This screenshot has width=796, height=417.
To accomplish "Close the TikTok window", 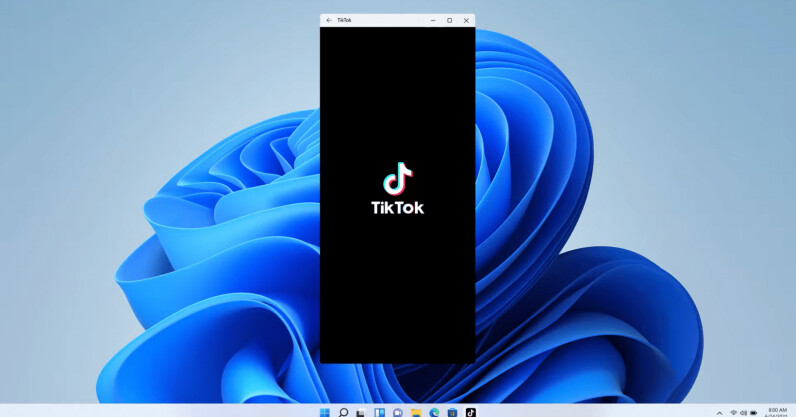I will pos(466,20).
